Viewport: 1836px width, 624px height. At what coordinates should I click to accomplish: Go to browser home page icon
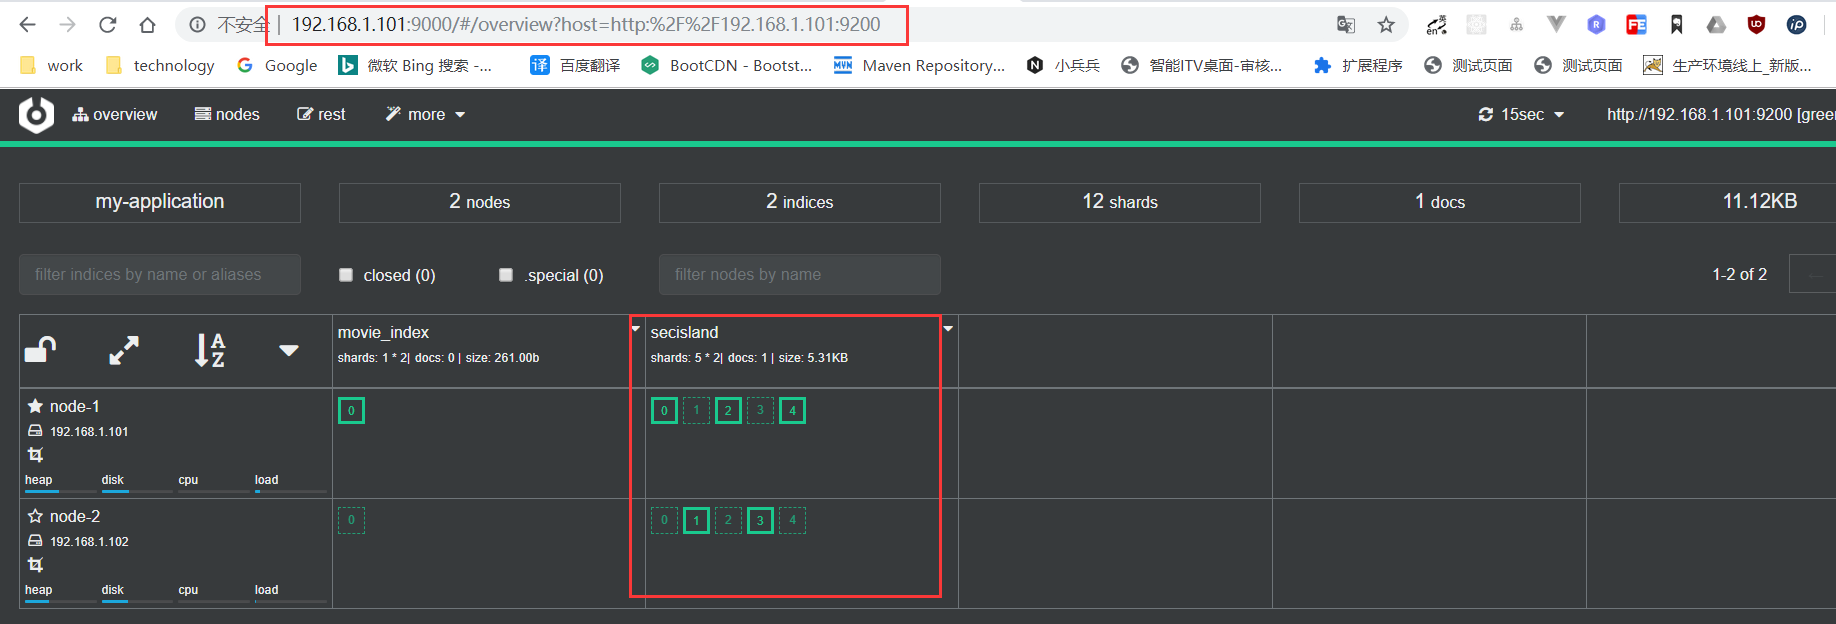click(147, 25)
